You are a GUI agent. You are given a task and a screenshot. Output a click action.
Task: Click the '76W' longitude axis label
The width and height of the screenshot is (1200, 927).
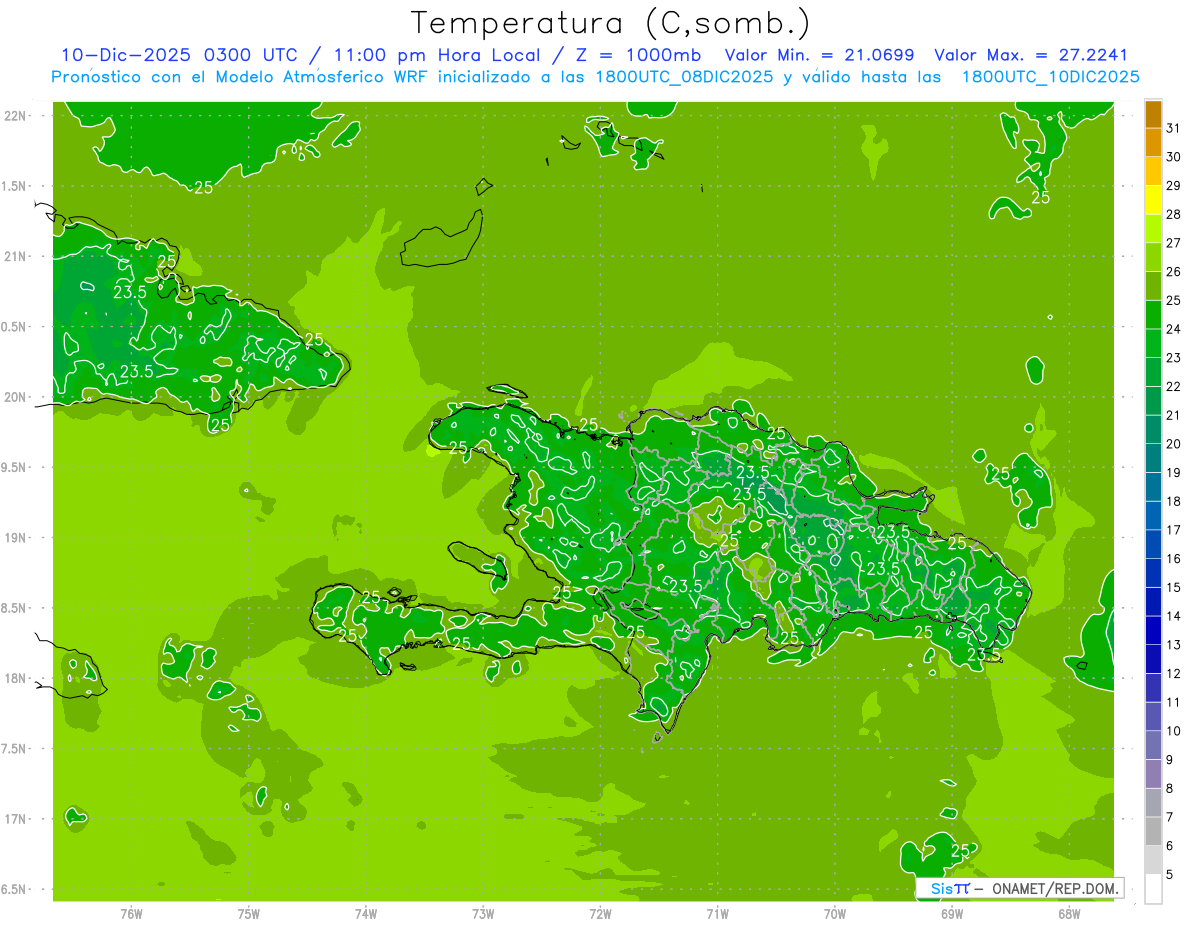tap(131, 914)
